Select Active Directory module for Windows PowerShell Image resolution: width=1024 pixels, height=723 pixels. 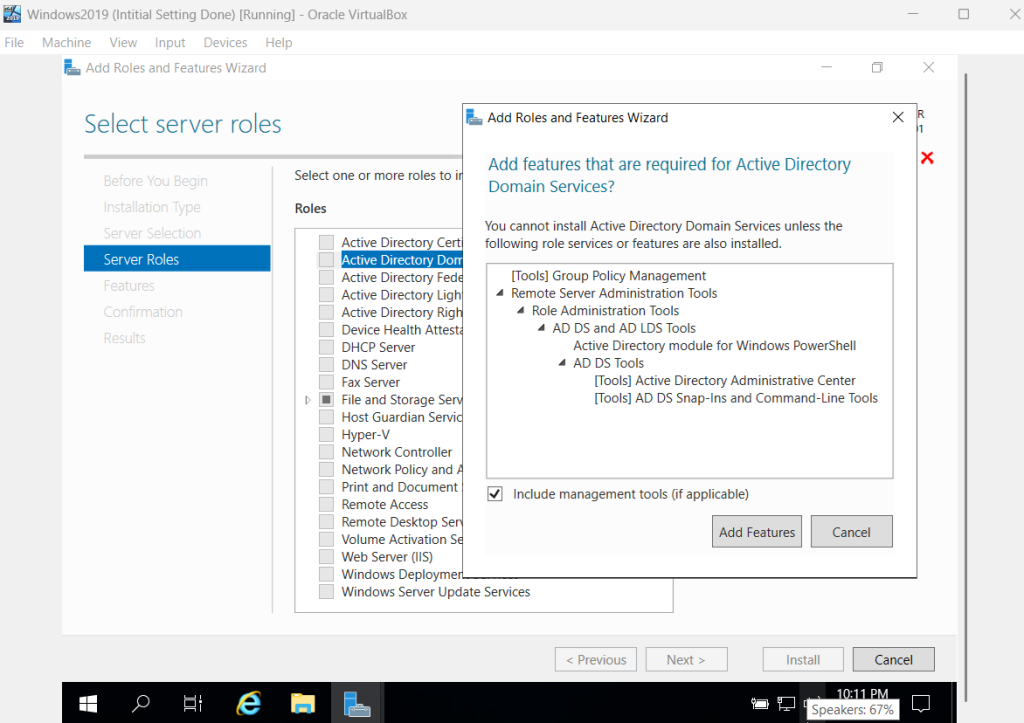coord(714,345)
